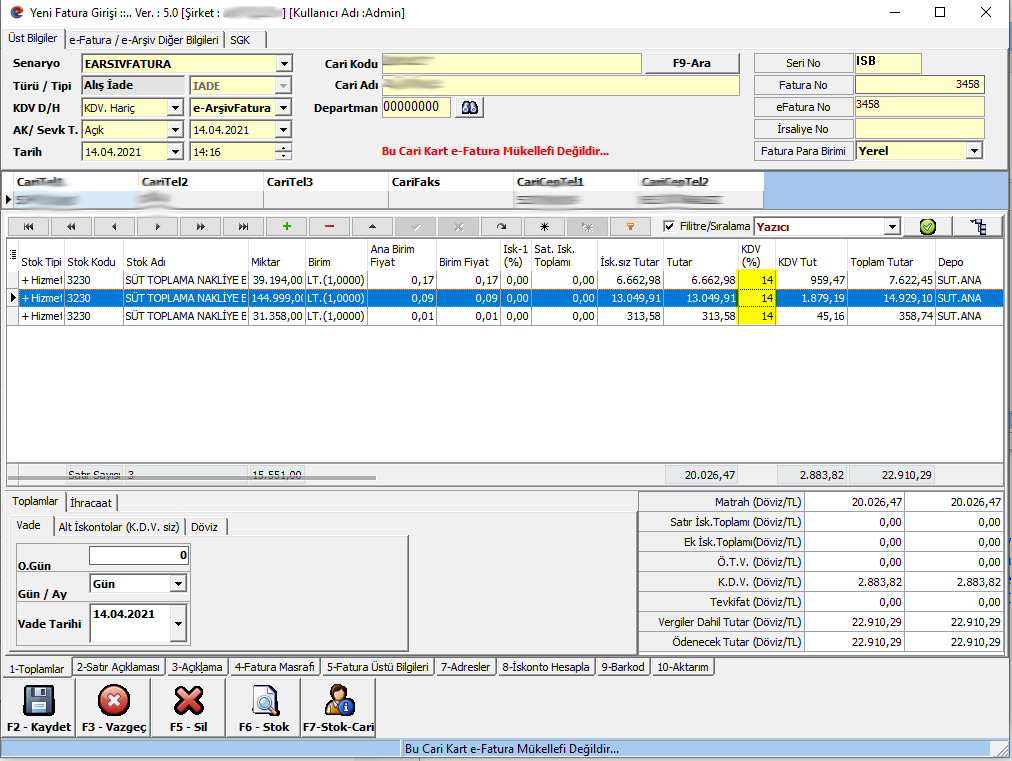Screen dimensions: 1012x761
Task: Open the 4-Fatura Masrafı tab
Action: (x=274, y=667)
